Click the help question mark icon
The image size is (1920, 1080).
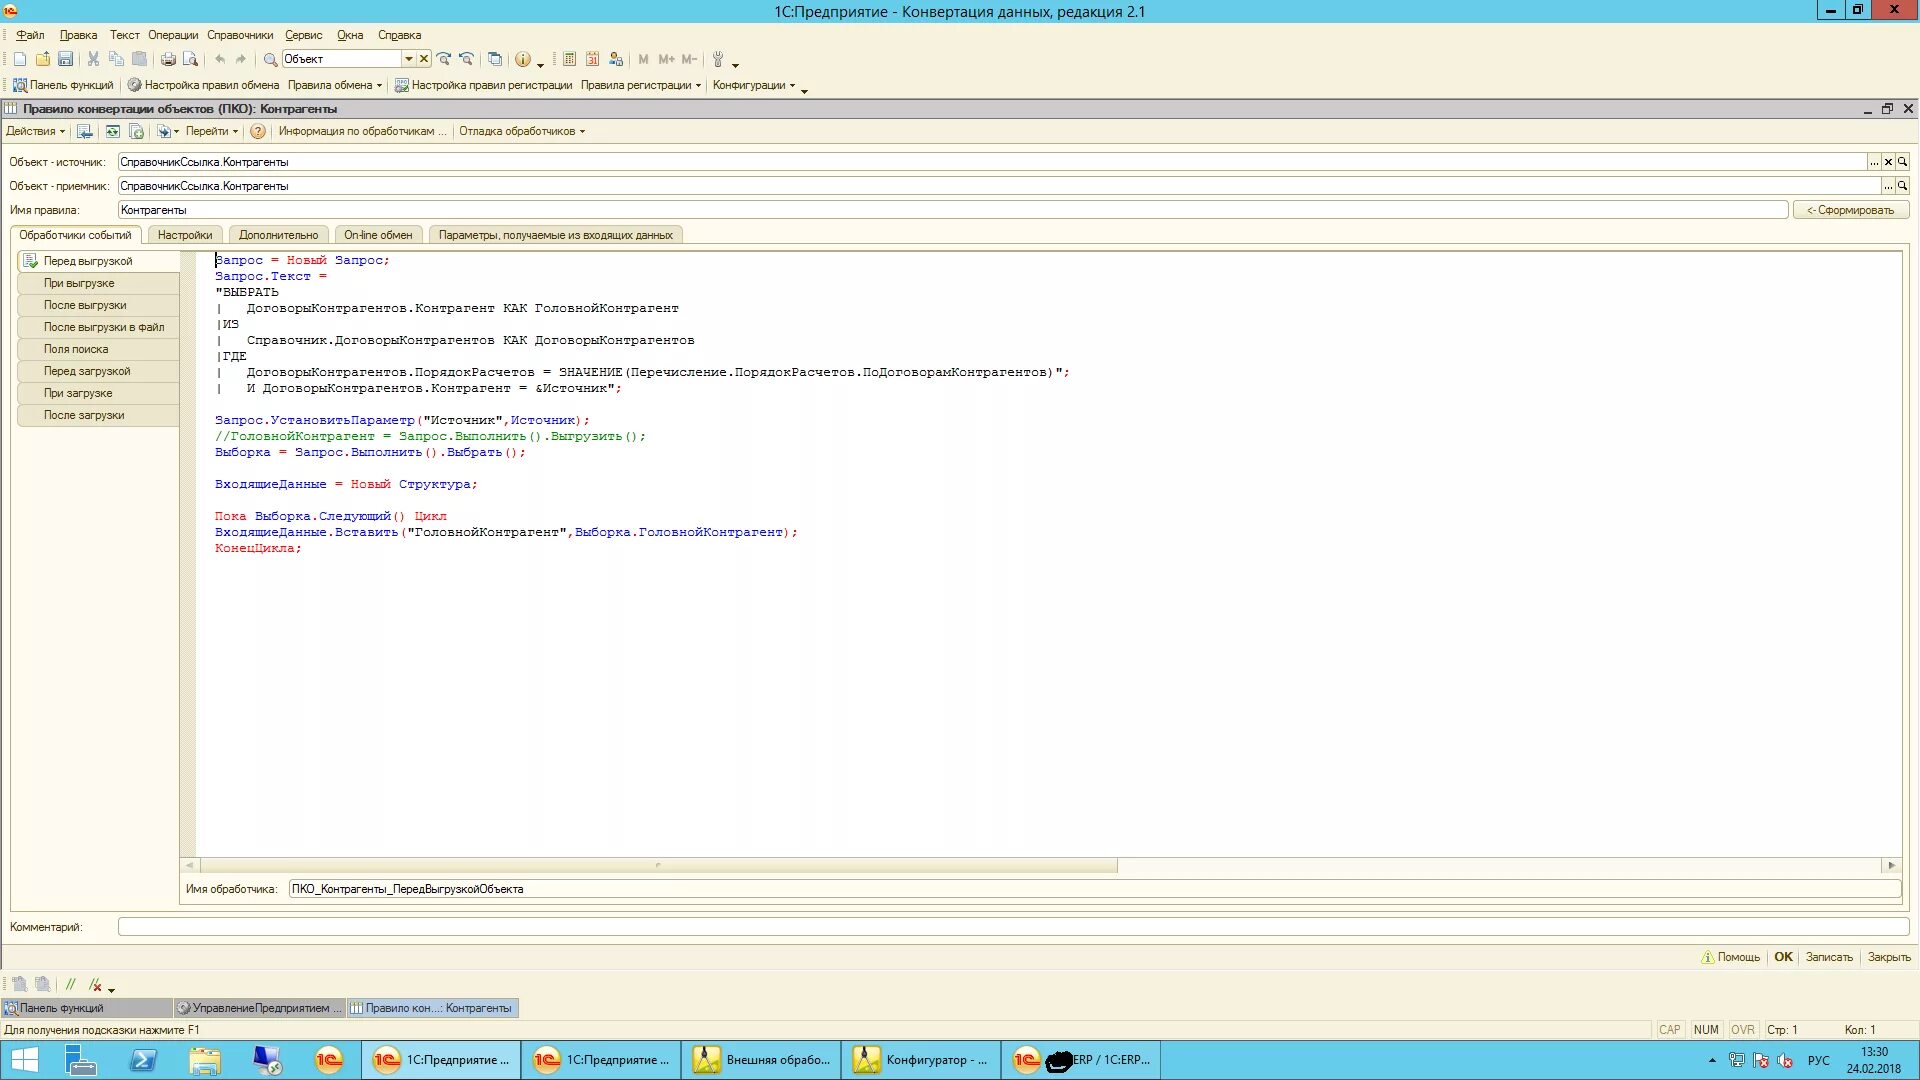(257, 131)
